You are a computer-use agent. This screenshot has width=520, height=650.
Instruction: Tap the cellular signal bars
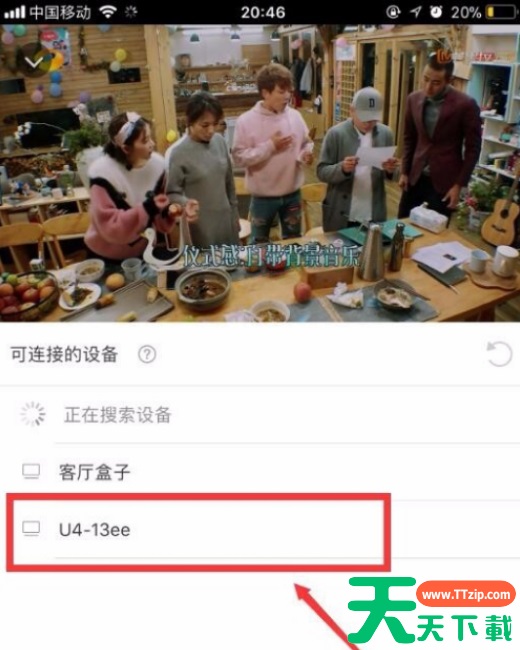point(15,12)
